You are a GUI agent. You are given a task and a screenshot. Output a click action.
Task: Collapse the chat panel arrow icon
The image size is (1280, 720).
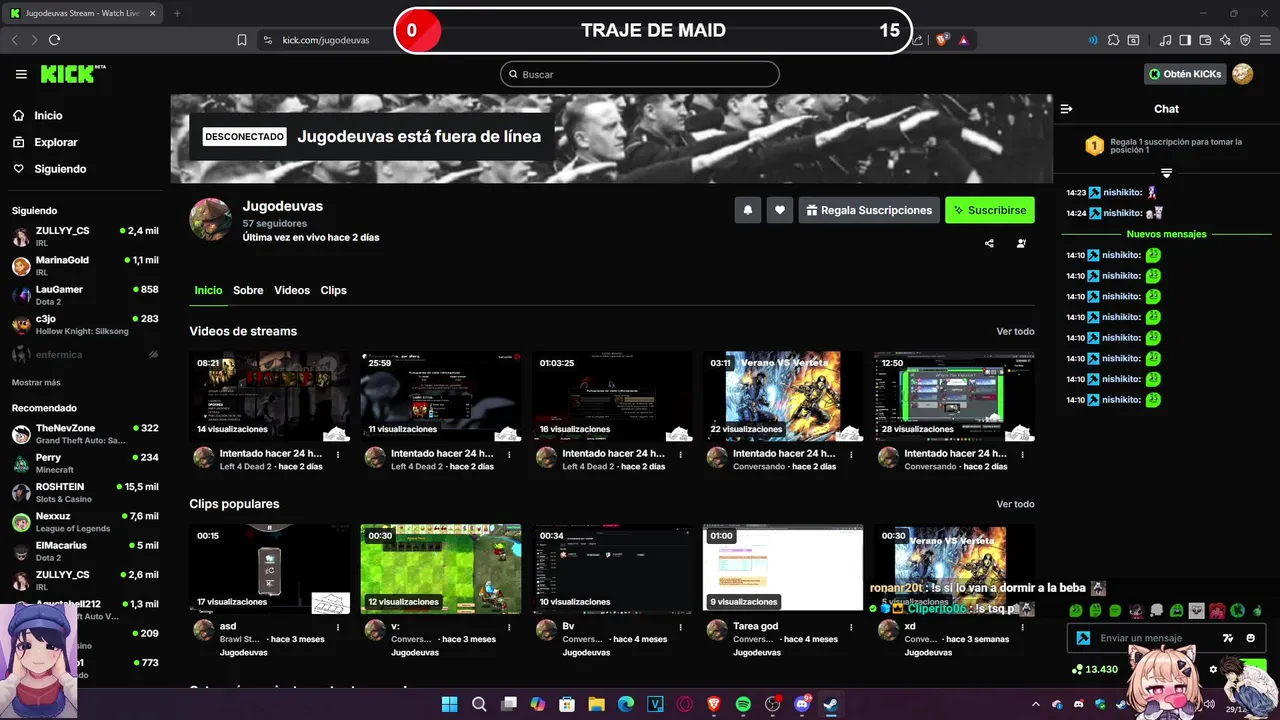tap(1066, 109)
